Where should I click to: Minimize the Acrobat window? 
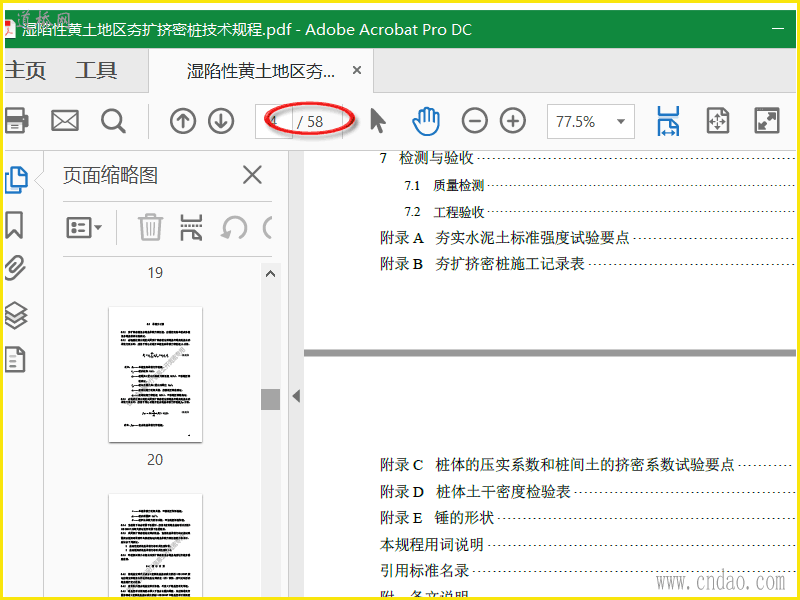(x=778, y=29)
